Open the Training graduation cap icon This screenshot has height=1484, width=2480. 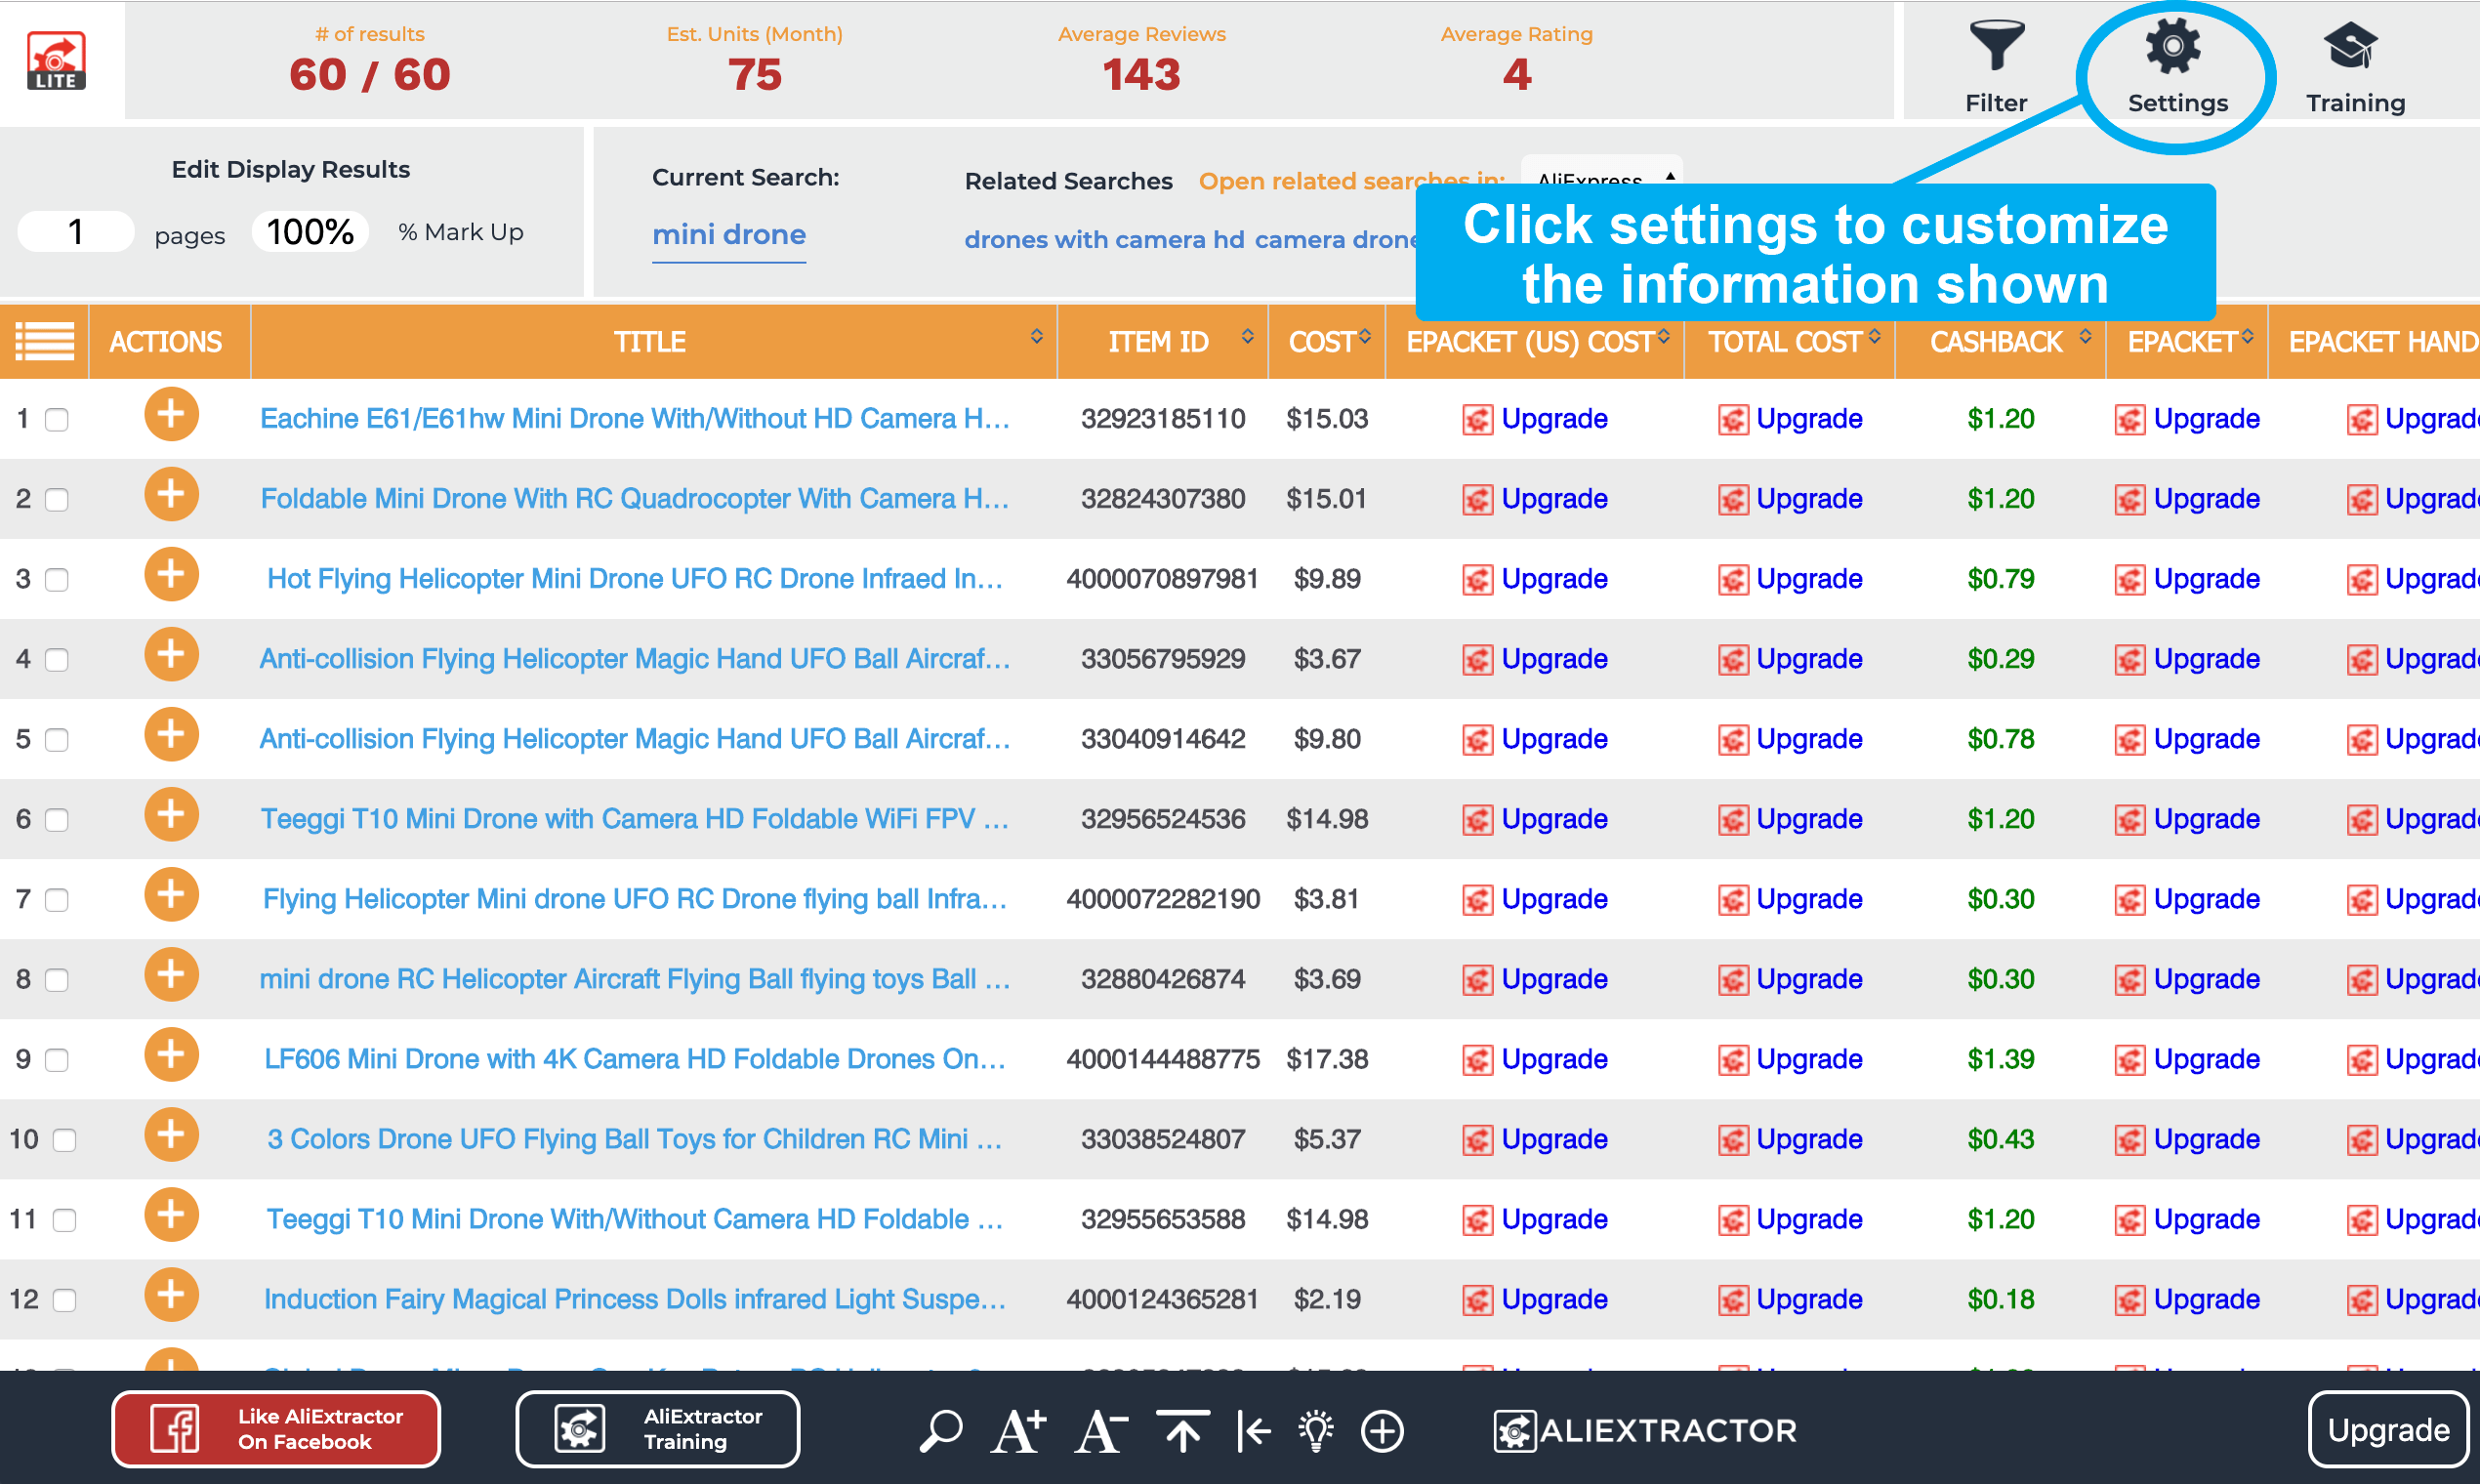2352,47
